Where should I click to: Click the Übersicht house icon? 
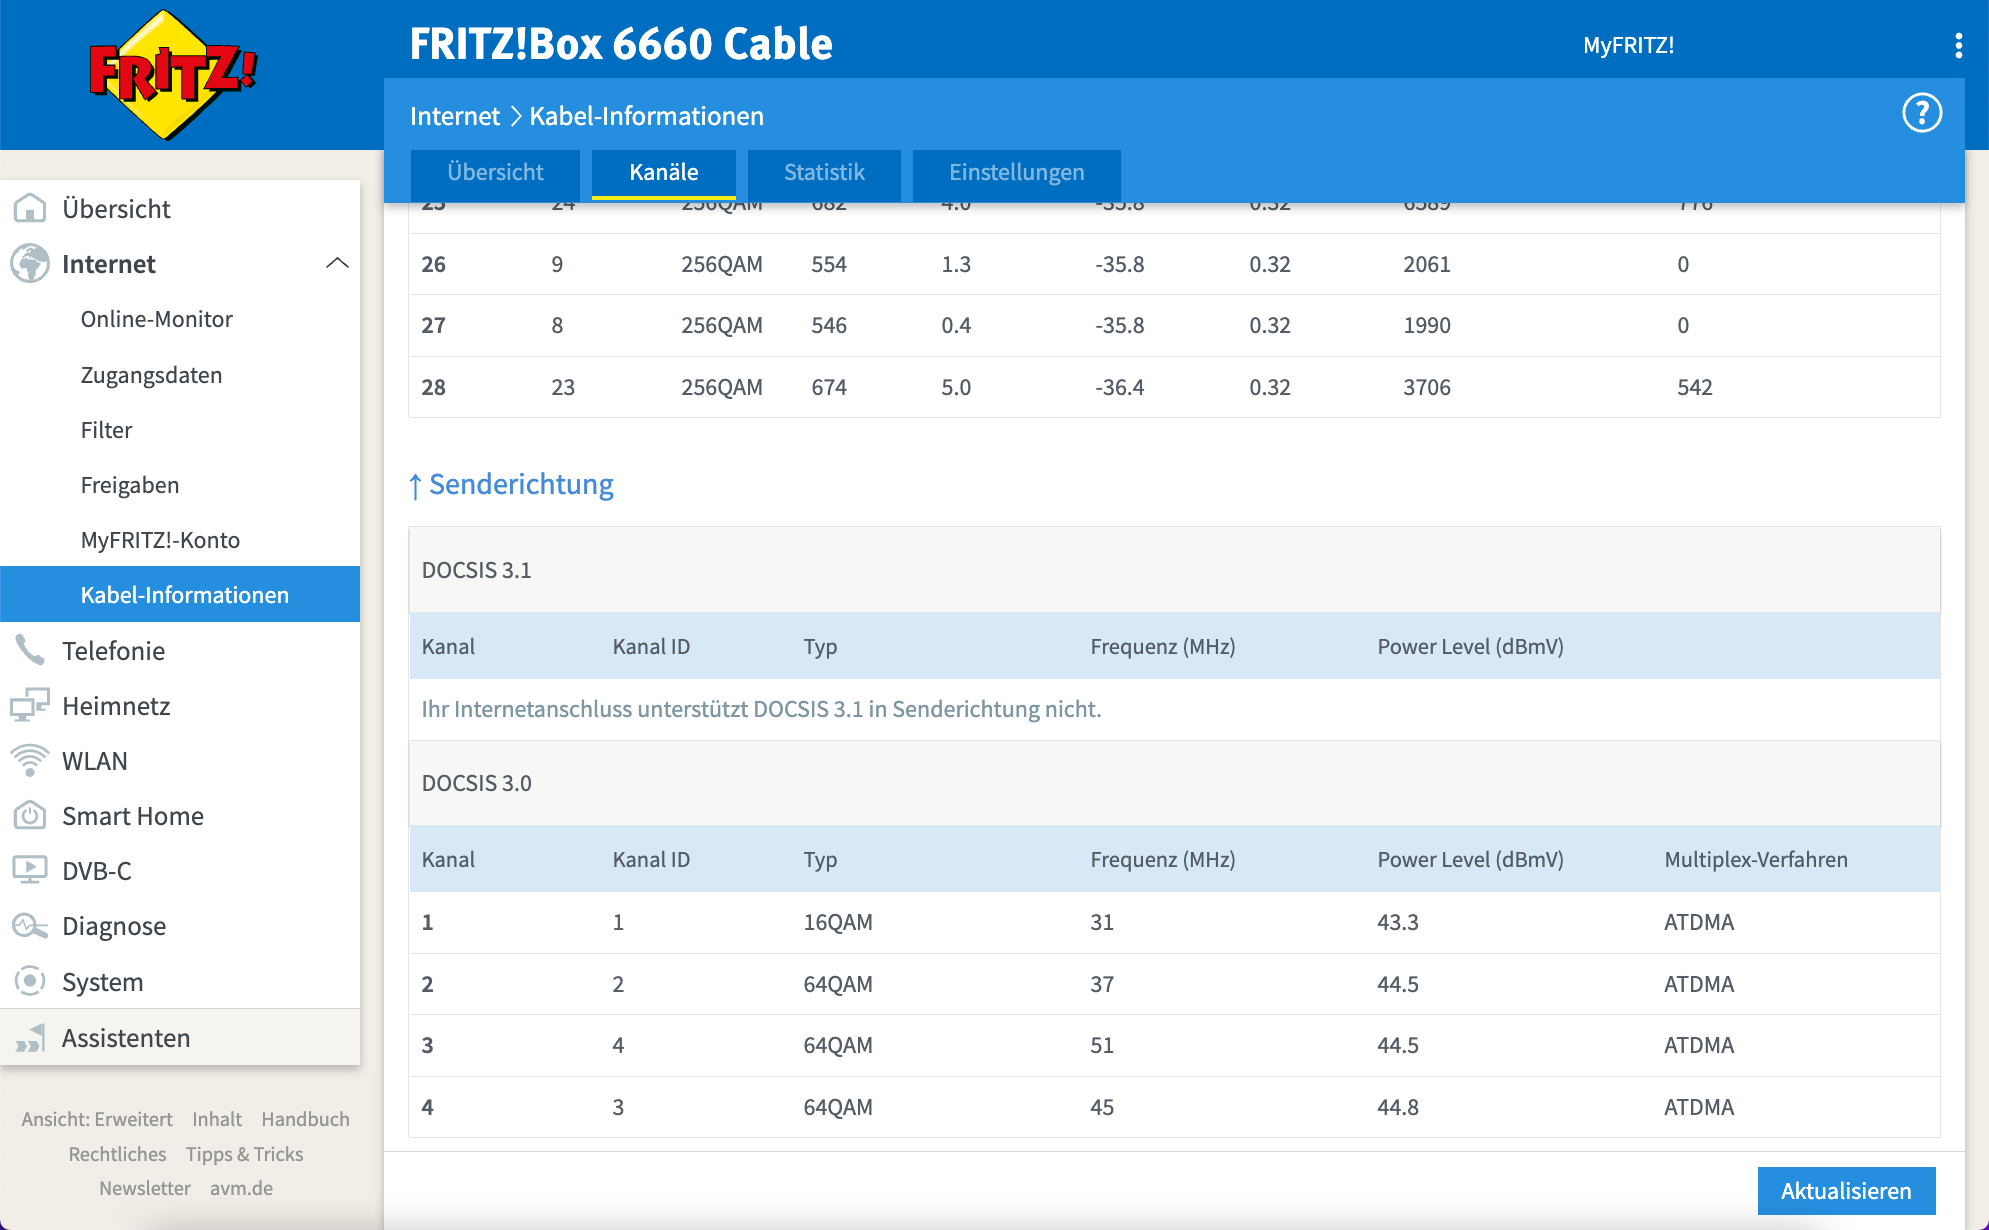[30, 208]
